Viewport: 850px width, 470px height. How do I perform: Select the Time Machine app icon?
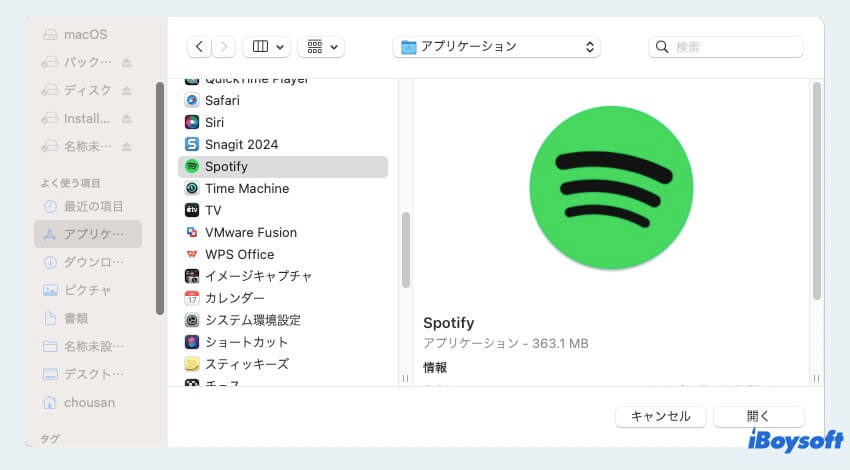click(192, 188)
